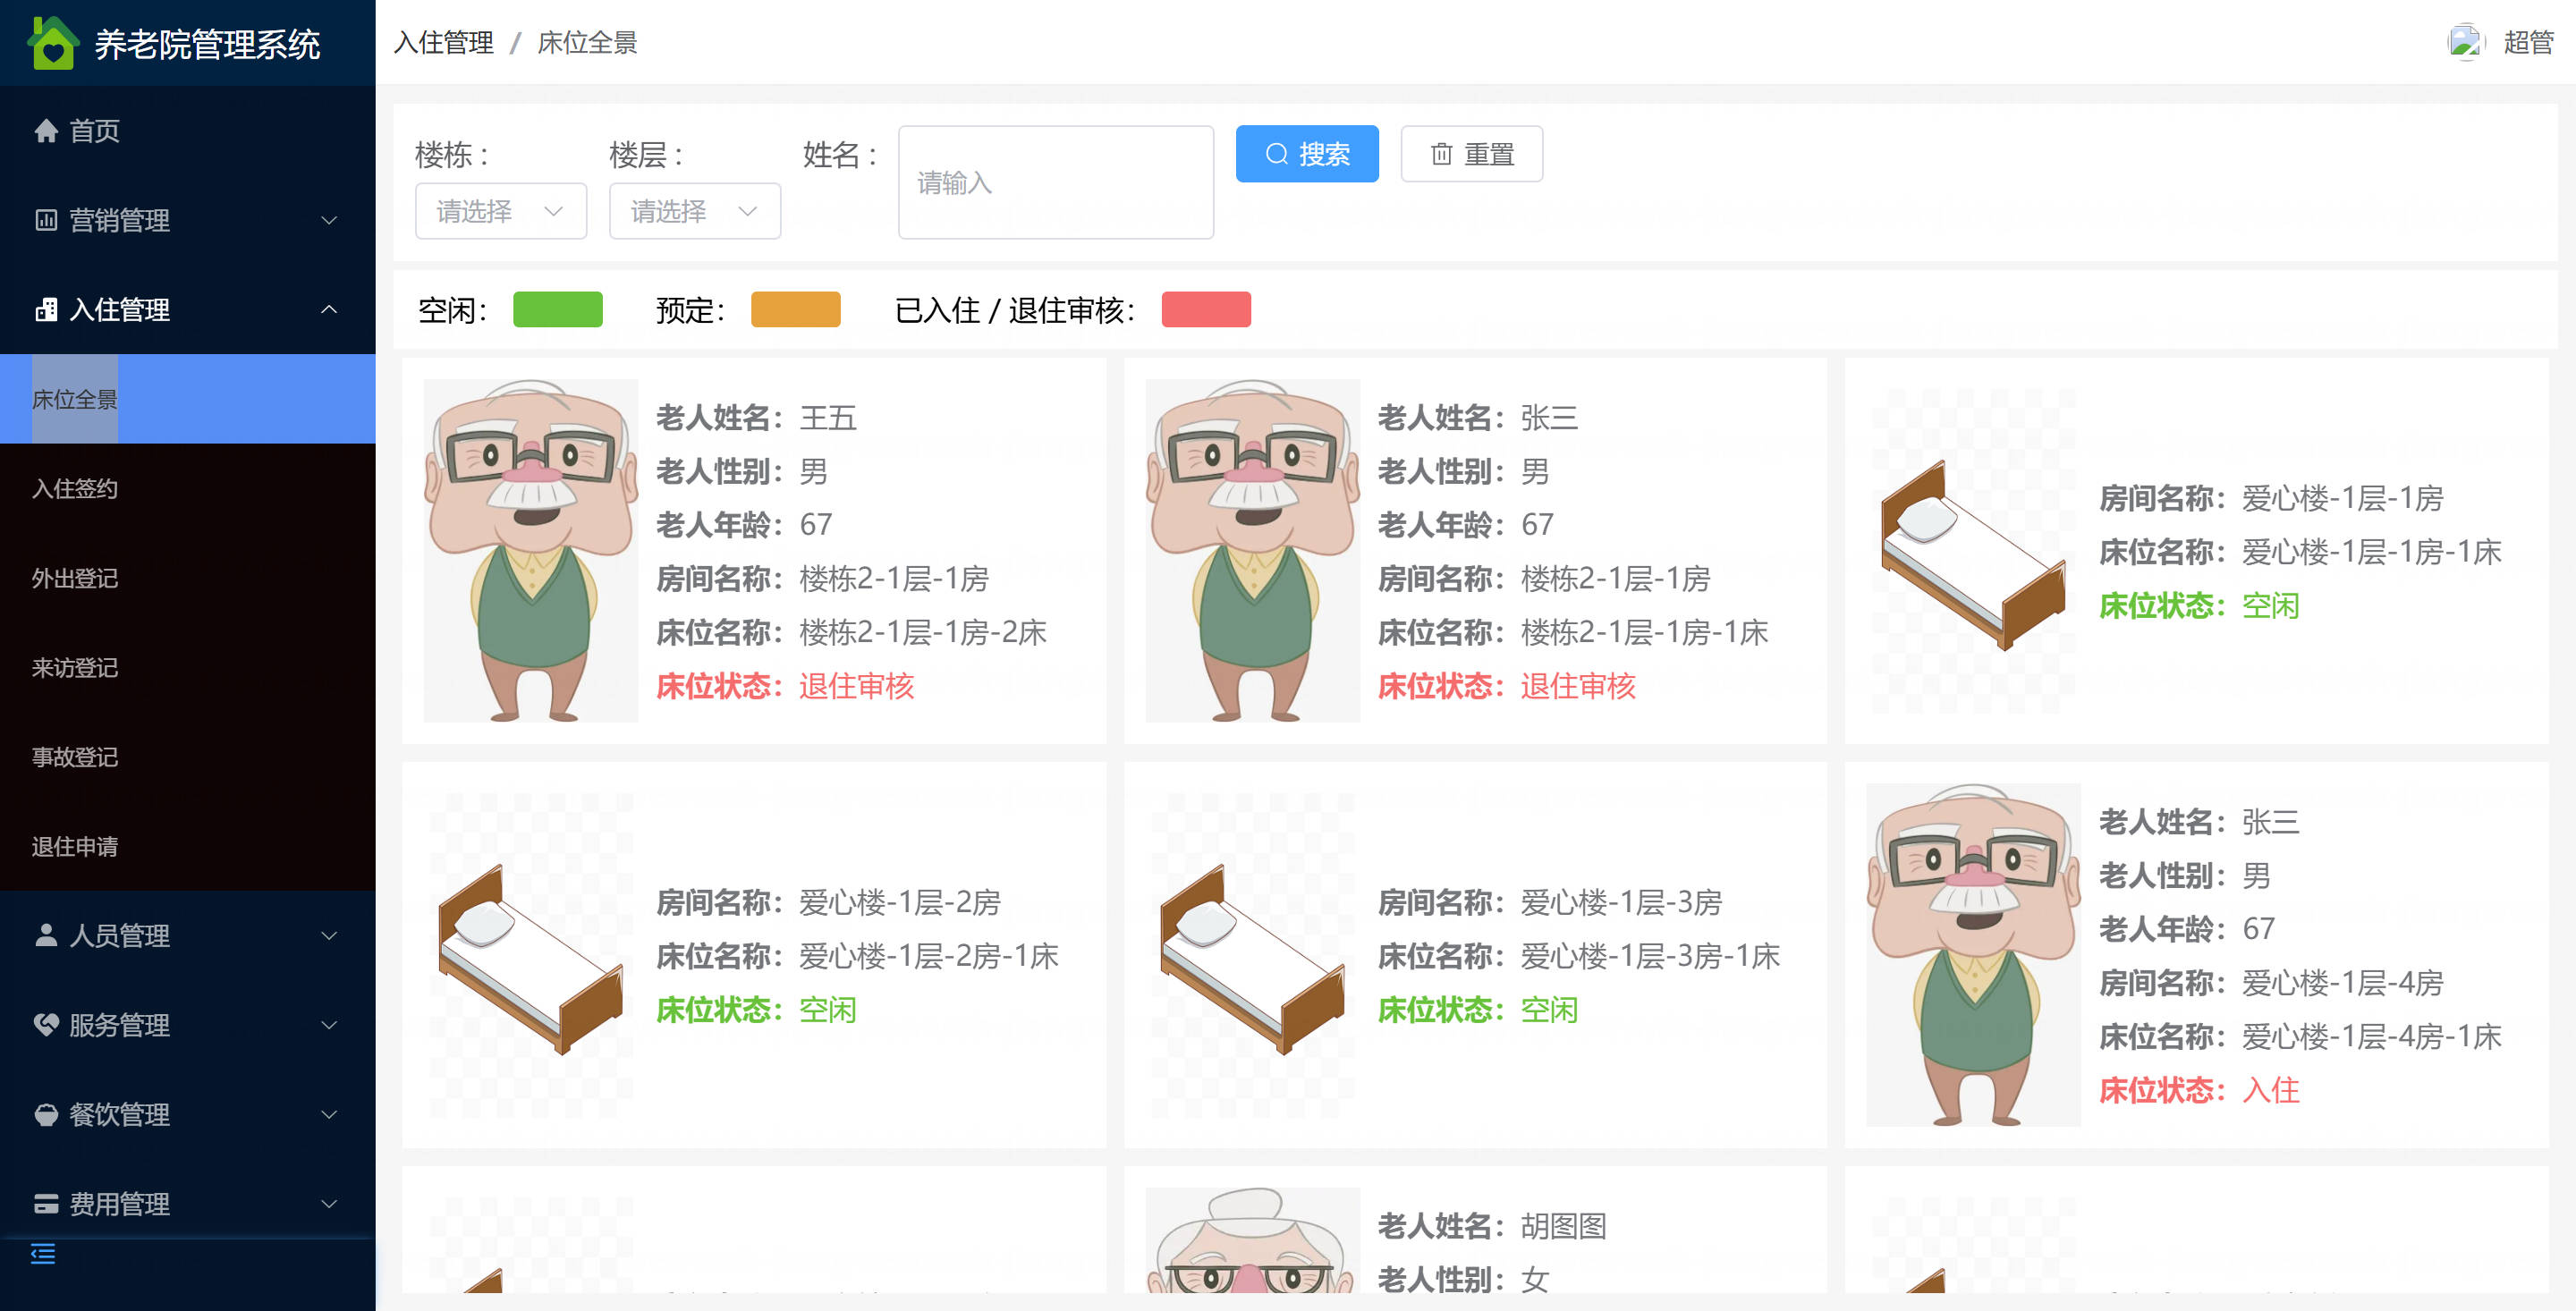Image resolution: width=2576 pixels, height=1311 pixels.
Task: Collapse the sidebar with the fold icon
Action: click(43, 1253)
